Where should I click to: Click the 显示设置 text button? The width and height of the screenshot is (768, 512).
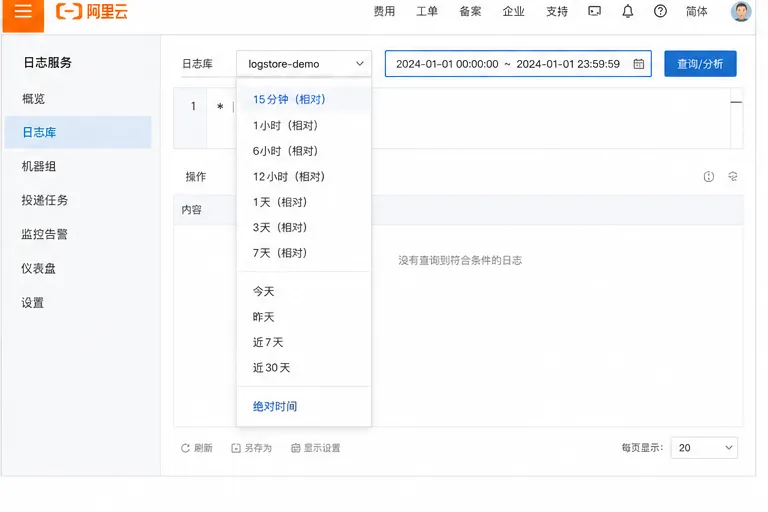322,448
